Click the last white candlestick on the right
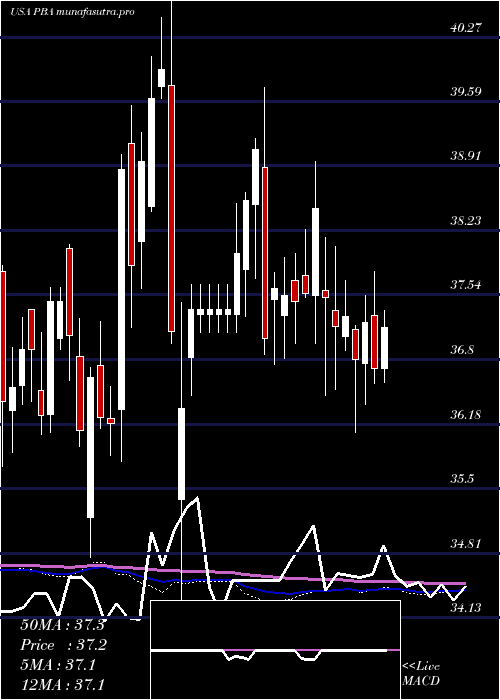The width and height of the screenshot is (500, 700). coord(384,348)
